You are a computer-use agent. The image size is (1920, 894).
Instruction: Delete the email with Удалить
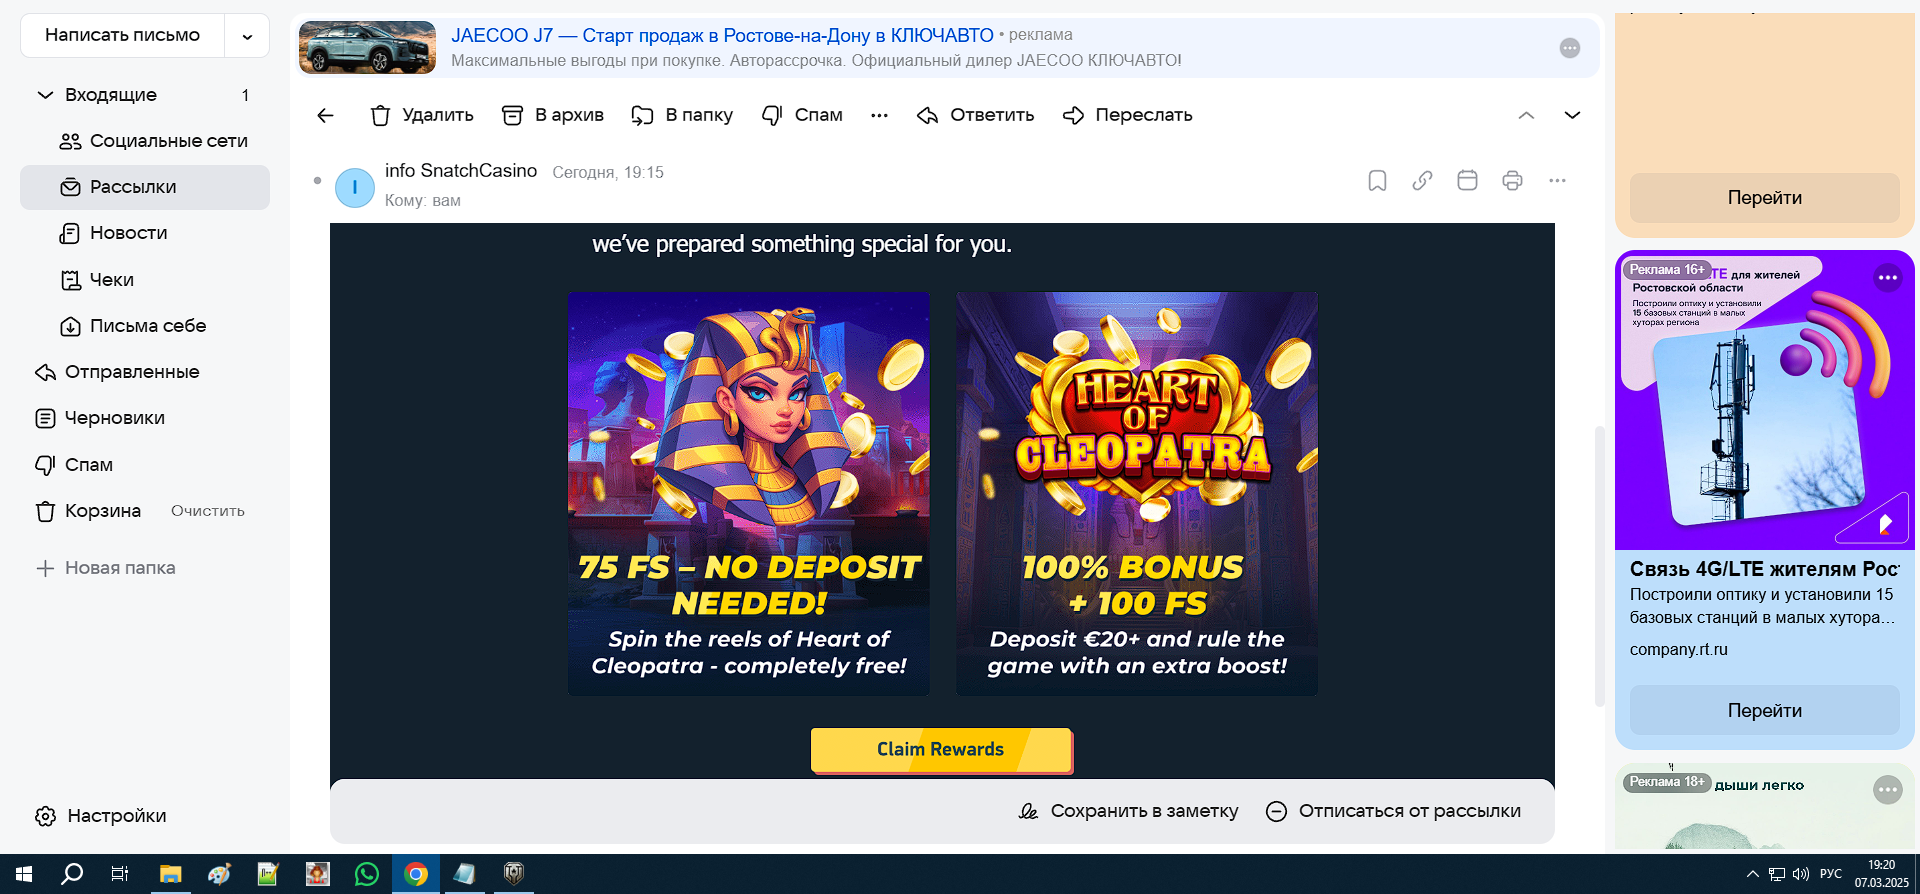[421, 115]
